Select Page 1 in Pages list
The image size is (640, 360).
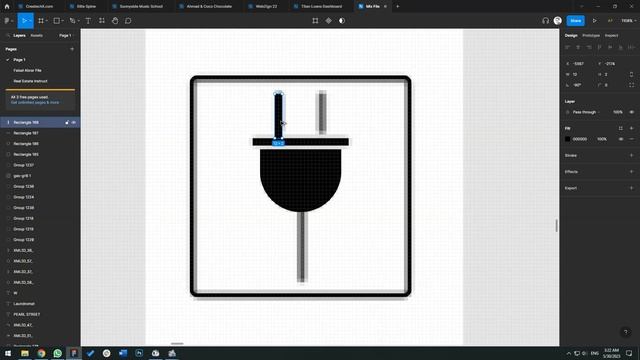(x=20, y=60)
